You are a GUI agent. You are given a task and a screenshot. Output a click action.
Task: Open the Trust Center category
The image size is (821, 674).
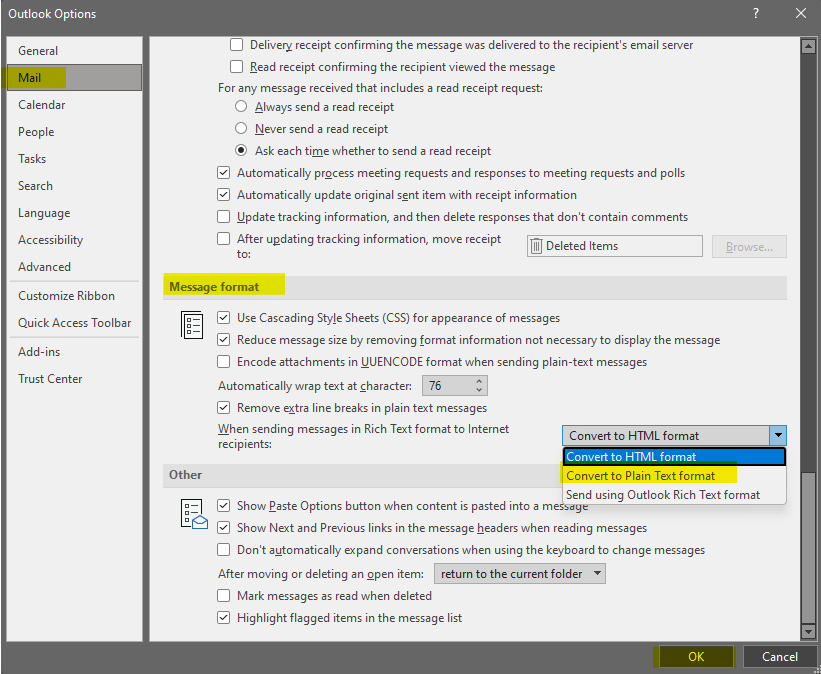[74, 379]
